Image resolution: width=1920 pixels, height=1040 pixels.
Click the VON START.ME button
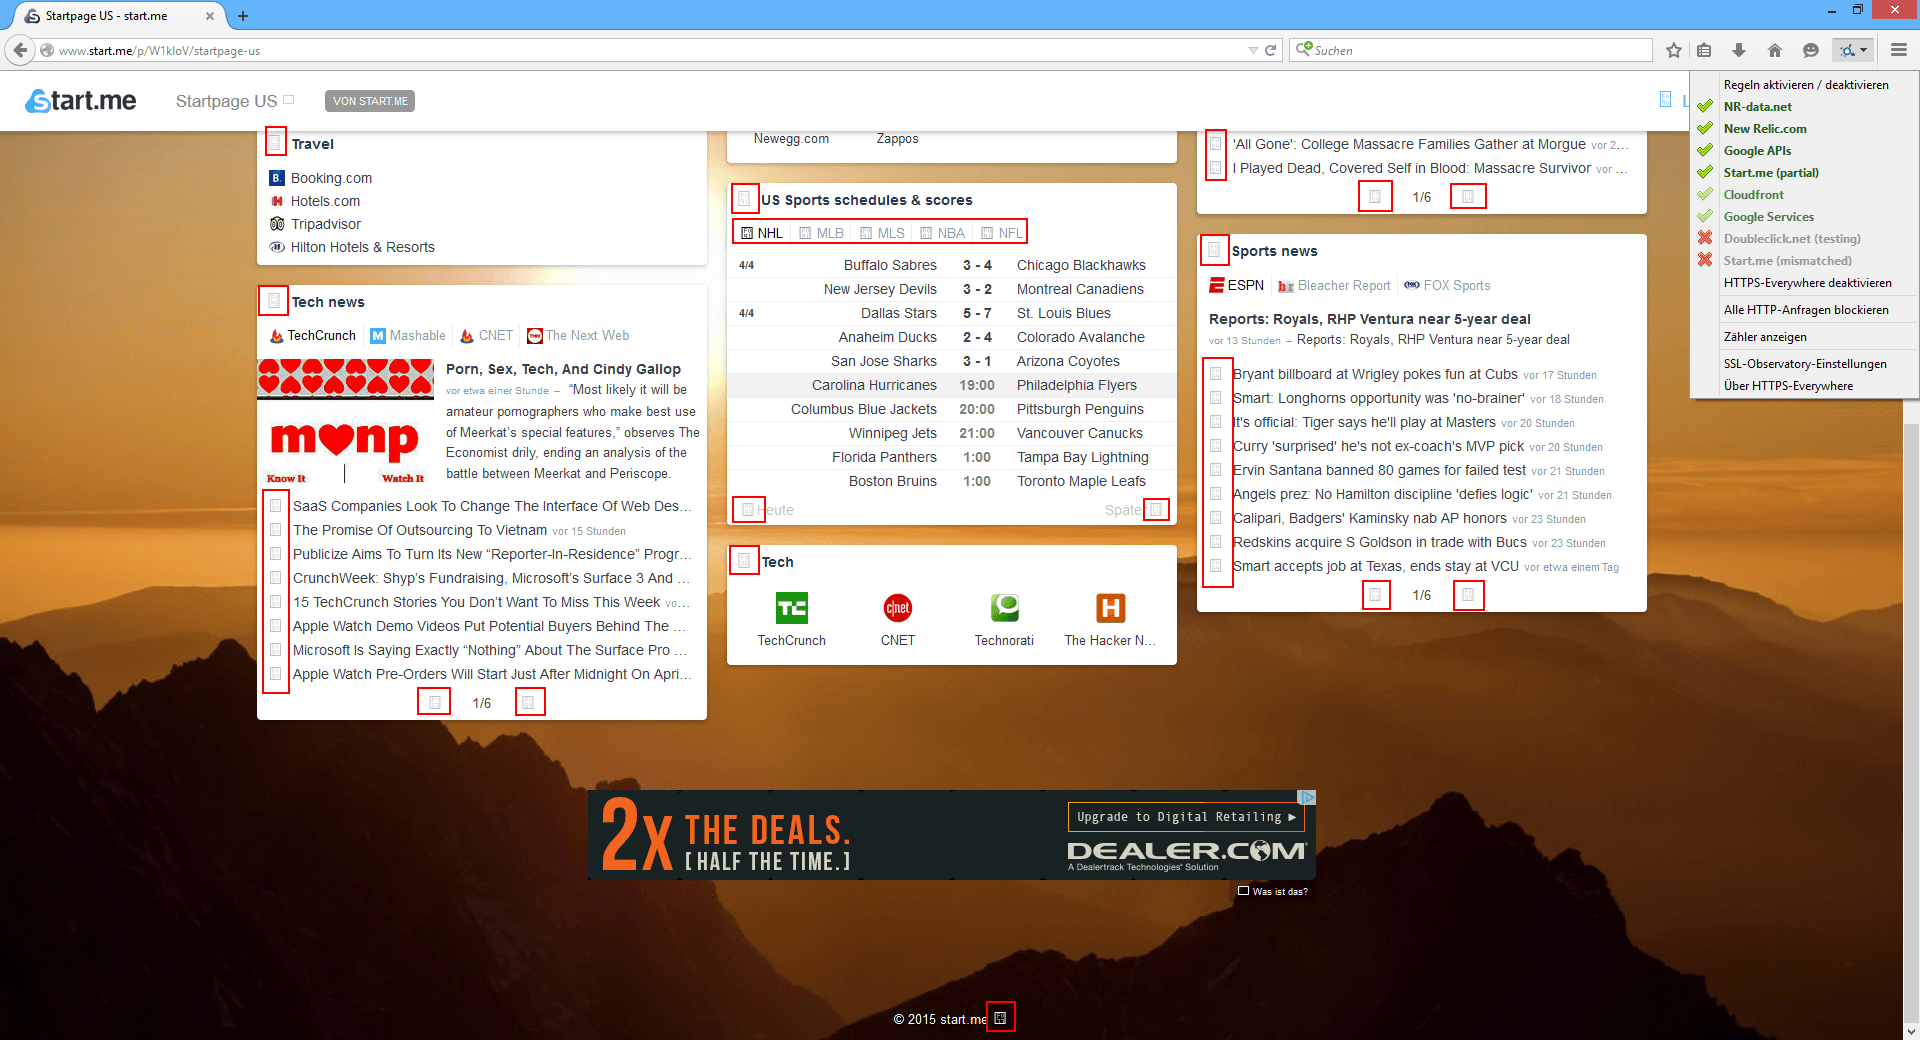tap(370, 101)
